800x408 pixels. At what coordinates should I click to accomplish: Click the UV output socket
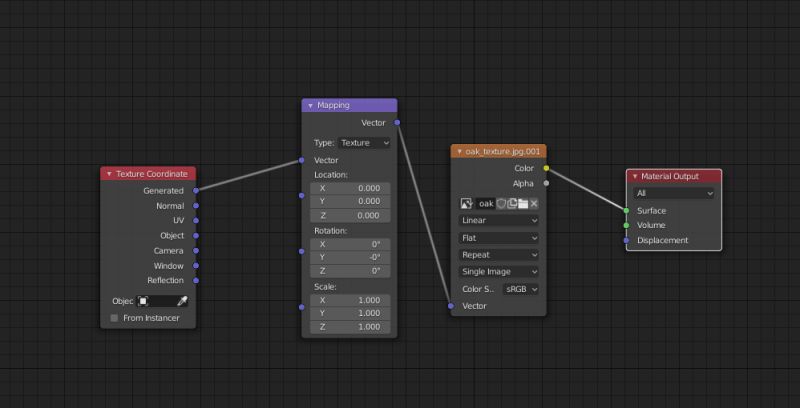(196, 221)
